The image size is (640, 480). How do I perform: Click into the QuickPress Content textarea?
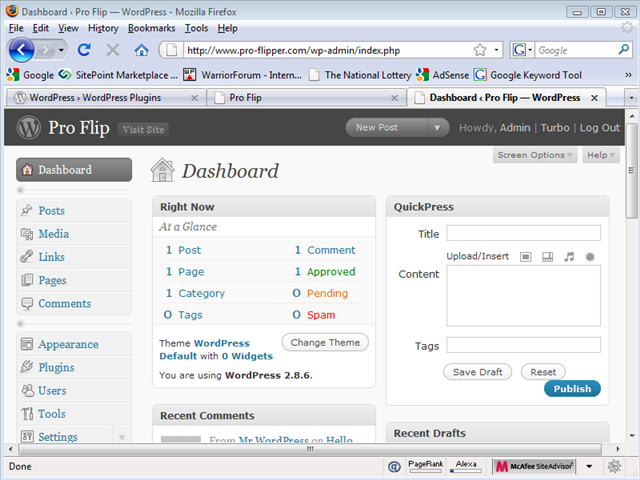tap(523, 296)
